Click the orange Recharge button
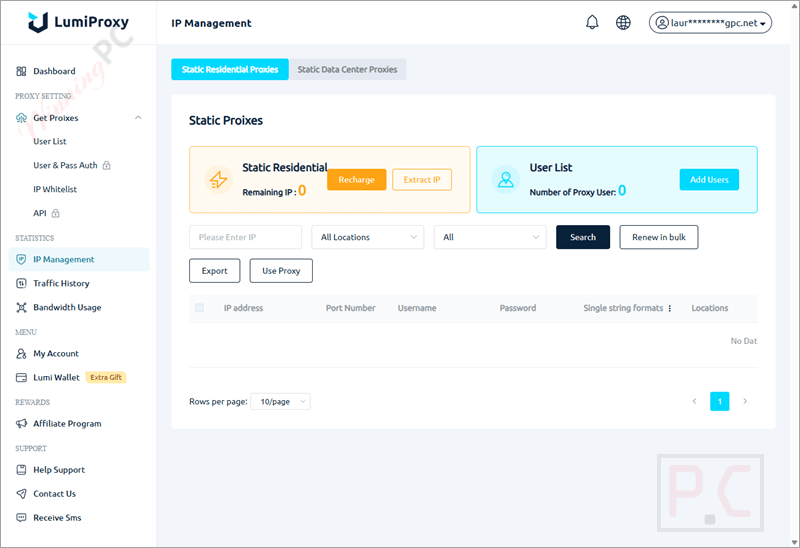800x548 pixels. pos(357,180)
